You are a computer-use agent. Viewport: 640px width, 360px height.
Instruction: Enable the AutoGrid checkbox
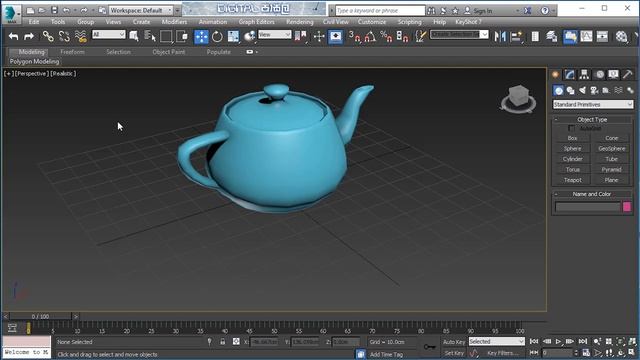[x=571, y=128]
